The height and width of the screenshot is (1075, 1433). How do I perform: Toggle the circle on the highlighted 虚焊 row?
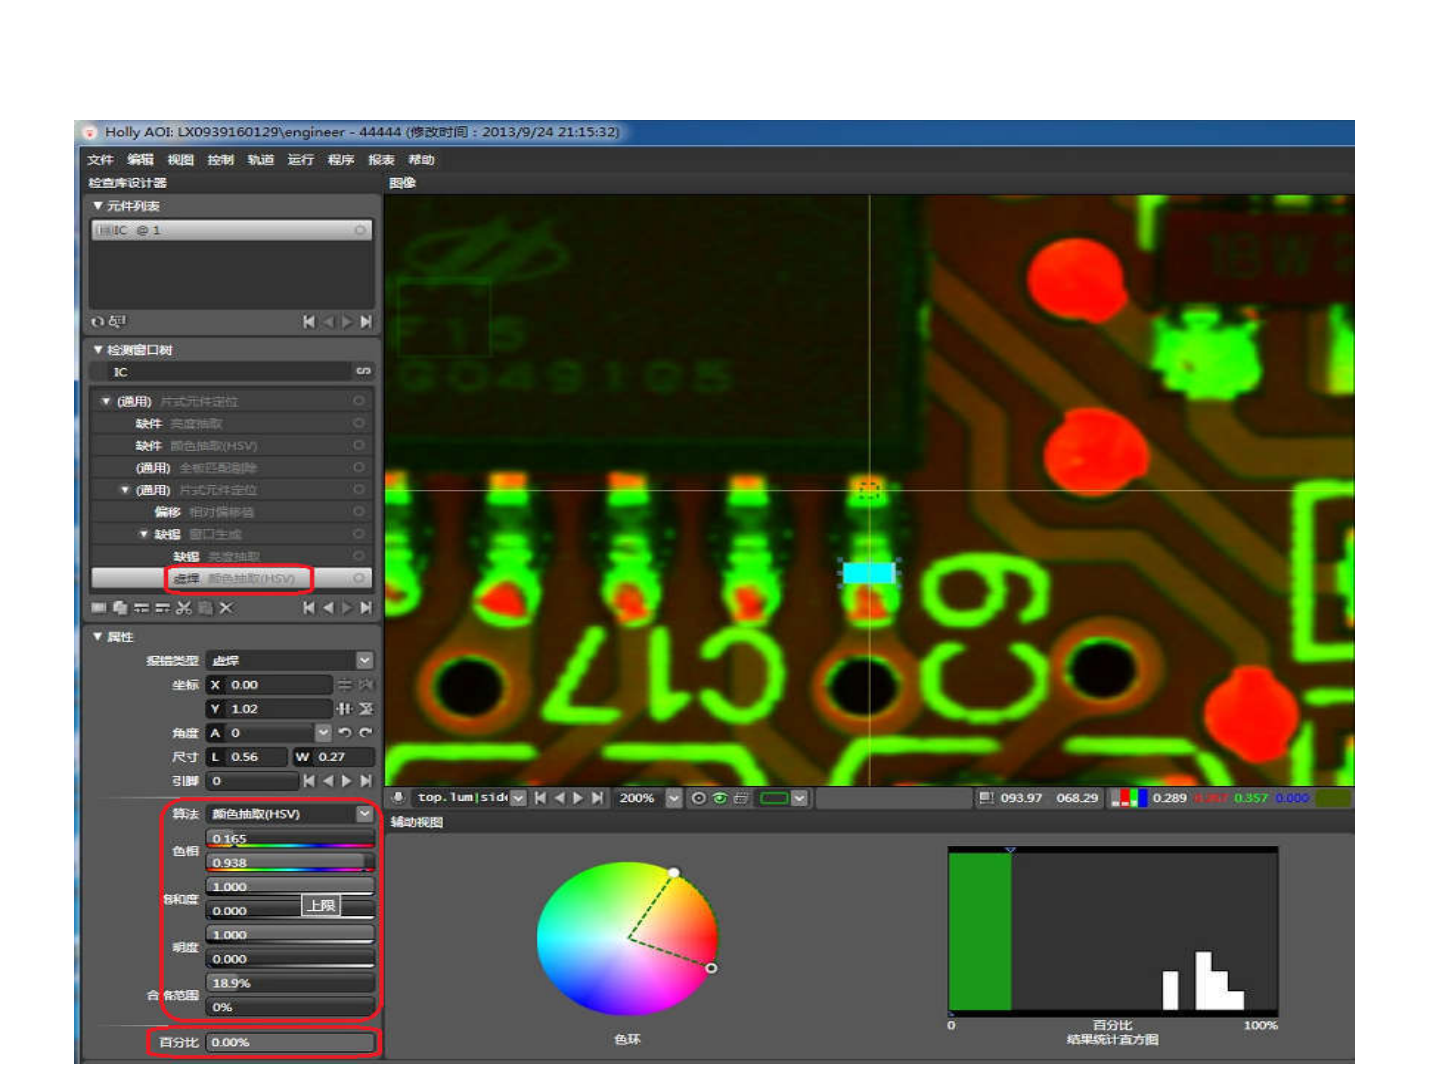pyautogui.click(x=359, y=578)
